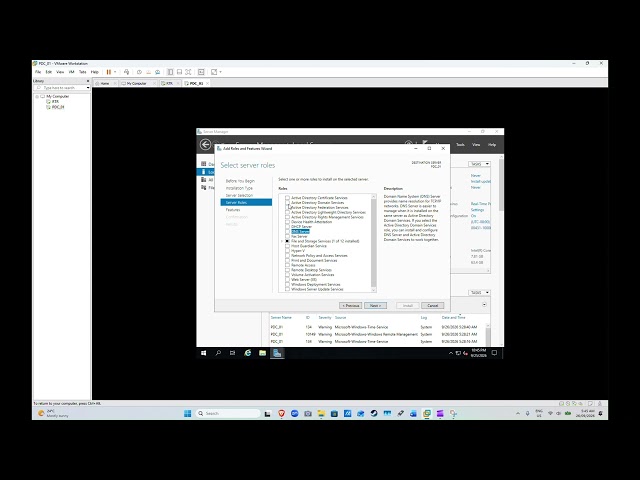The height and width of the screenshot is (480, 640).
Task: Click the revert to snapshot icon
Action: [148, 72]
